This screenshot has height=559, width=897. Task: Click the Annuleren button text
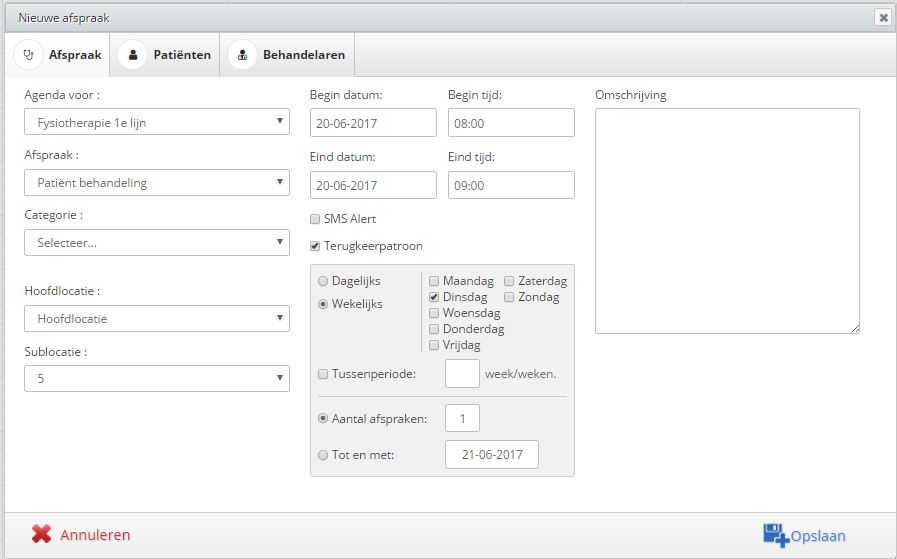pos(95,535)
